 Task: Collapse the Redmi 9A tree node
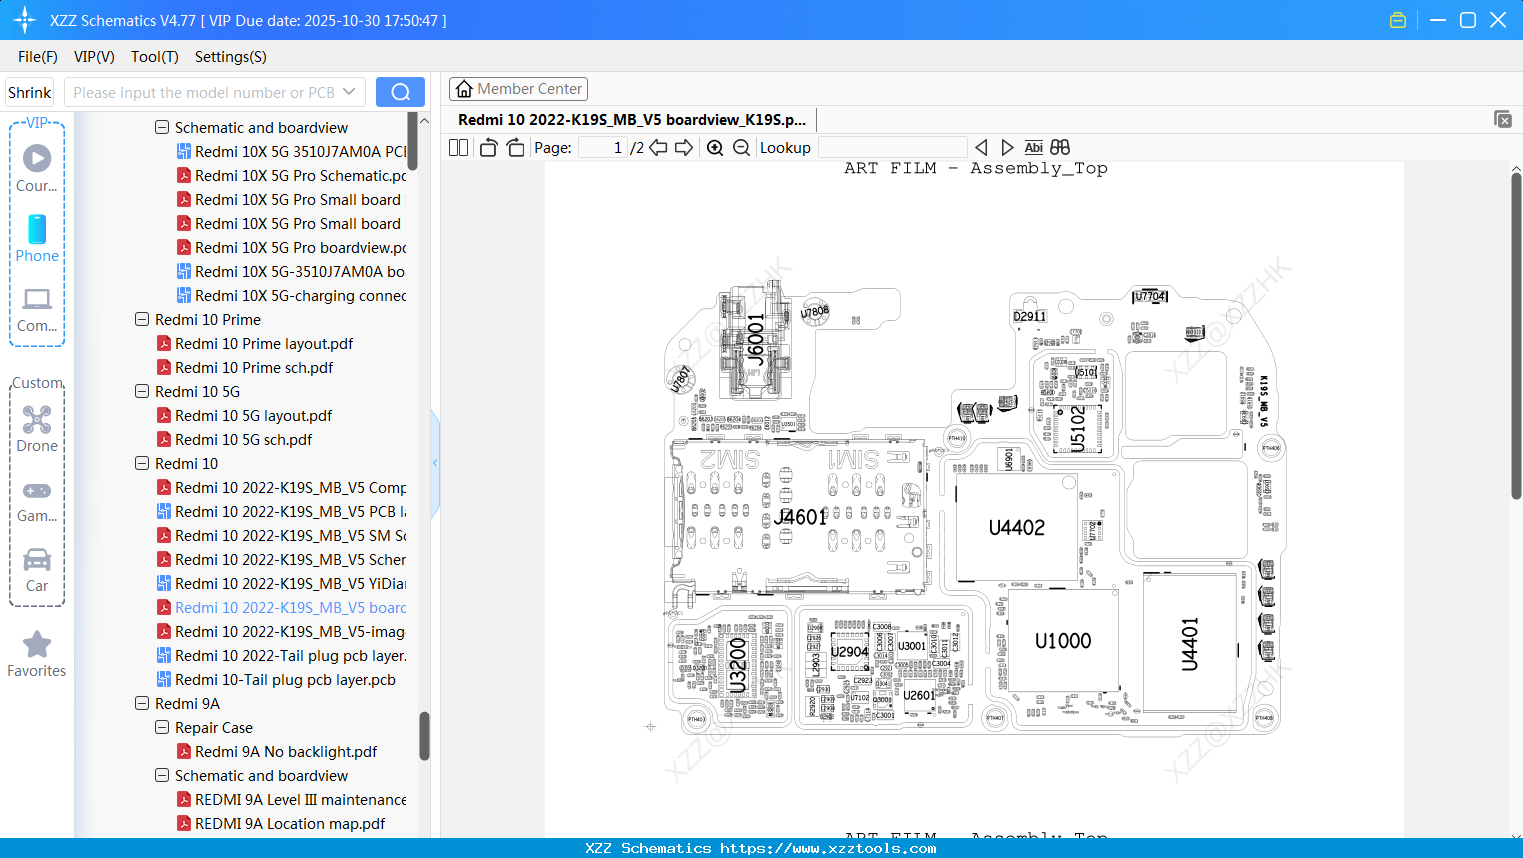tap(142, 703)
